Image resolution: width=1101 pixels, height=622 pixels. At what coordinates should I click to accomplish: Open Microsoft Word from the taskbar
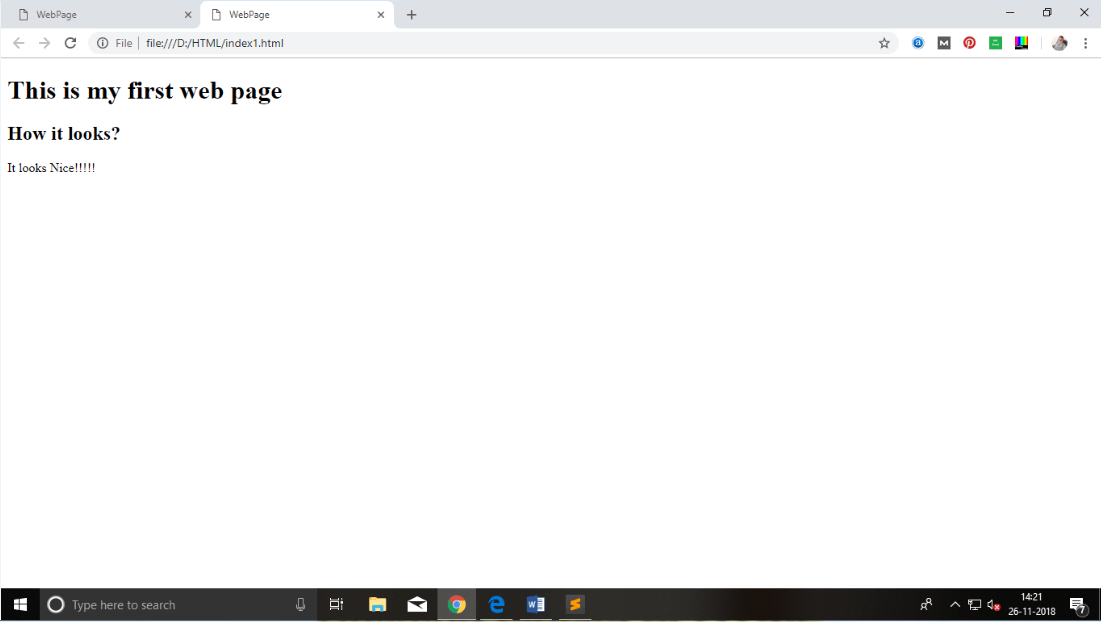[536, 604]
